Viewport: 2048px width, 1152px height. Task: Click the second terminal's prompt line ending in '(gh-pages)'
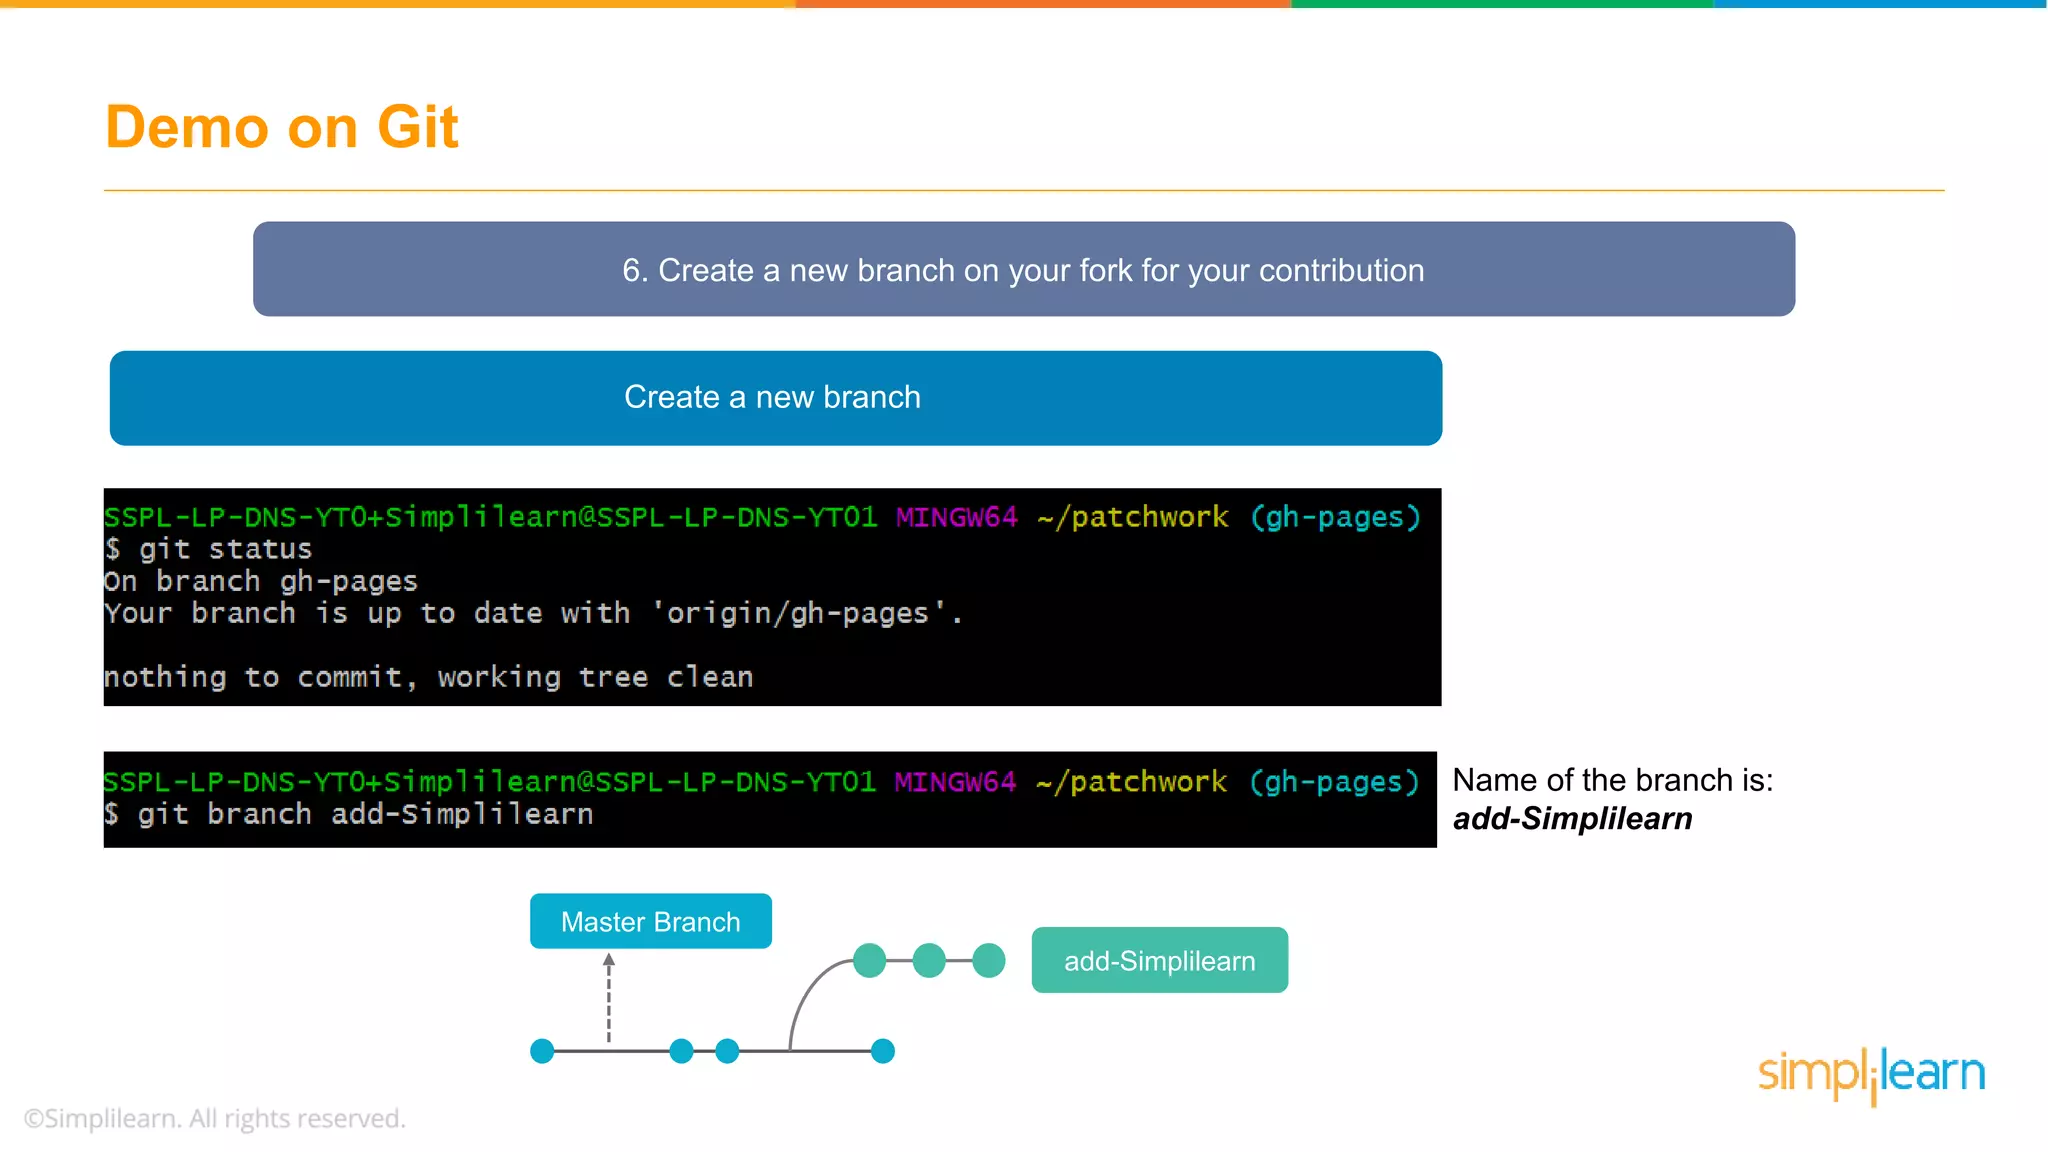pyautogui.click(x=762, y=782)
